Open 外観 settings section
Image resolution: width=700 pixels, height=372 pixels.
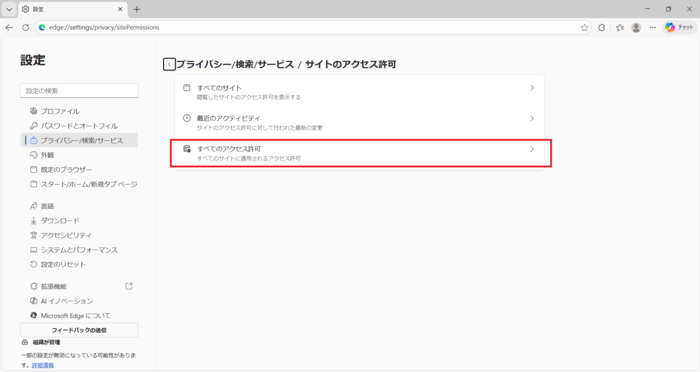(x=79, y=155)
